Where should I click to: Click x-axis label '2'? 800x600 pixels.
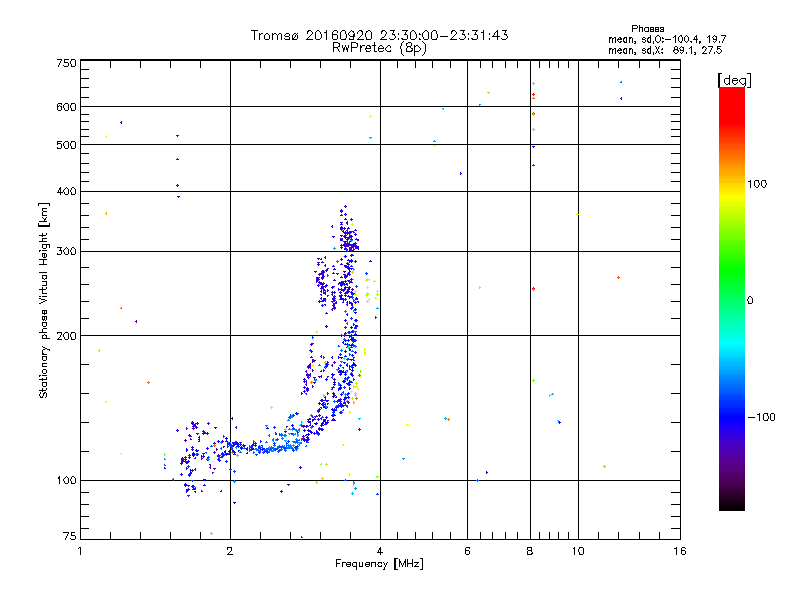[230, 551]
